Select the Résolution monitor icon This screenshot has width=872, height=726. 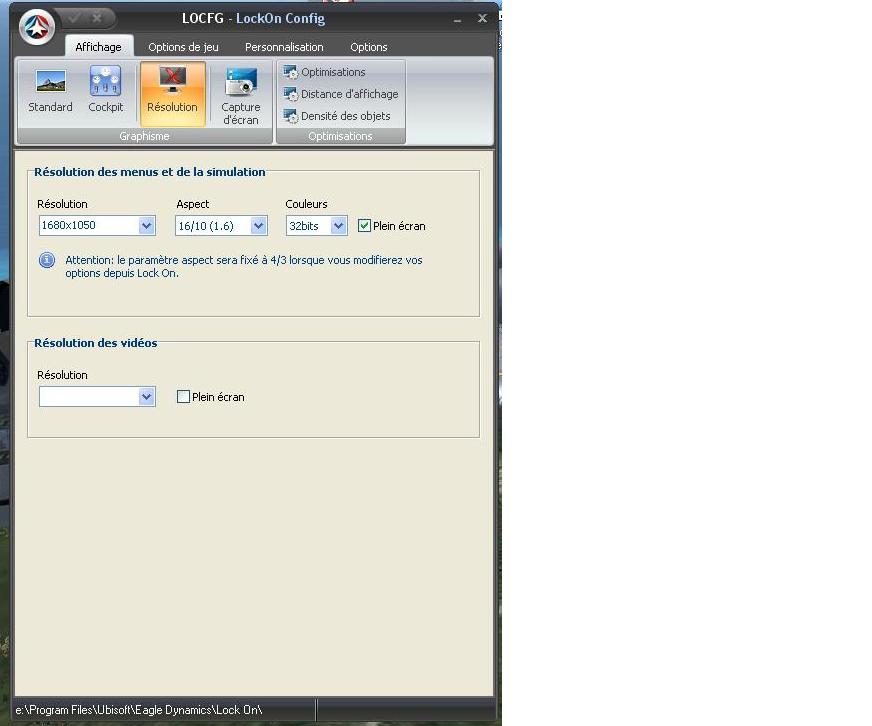[172, 91]
